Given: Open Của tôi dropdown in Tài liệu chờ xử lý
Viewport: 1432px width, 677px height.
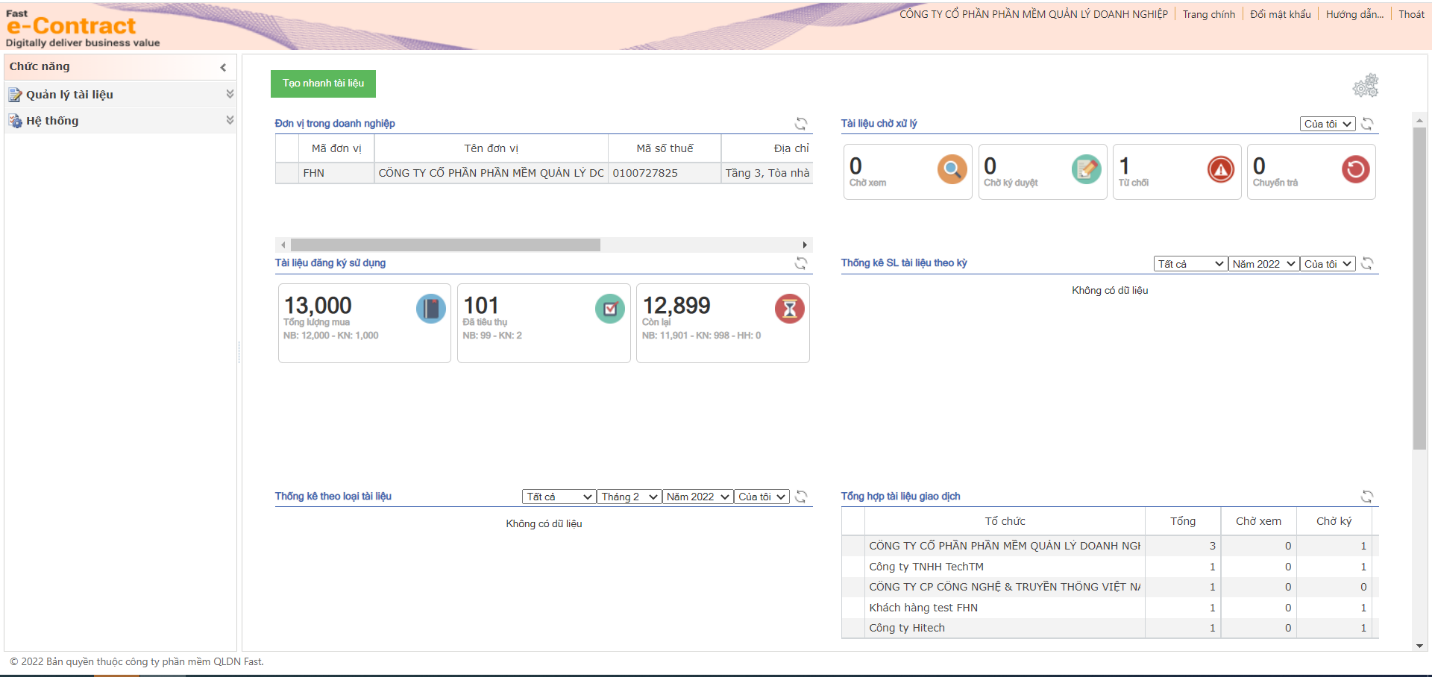Looking at the screenshot, I should [x=1328, y=124].
